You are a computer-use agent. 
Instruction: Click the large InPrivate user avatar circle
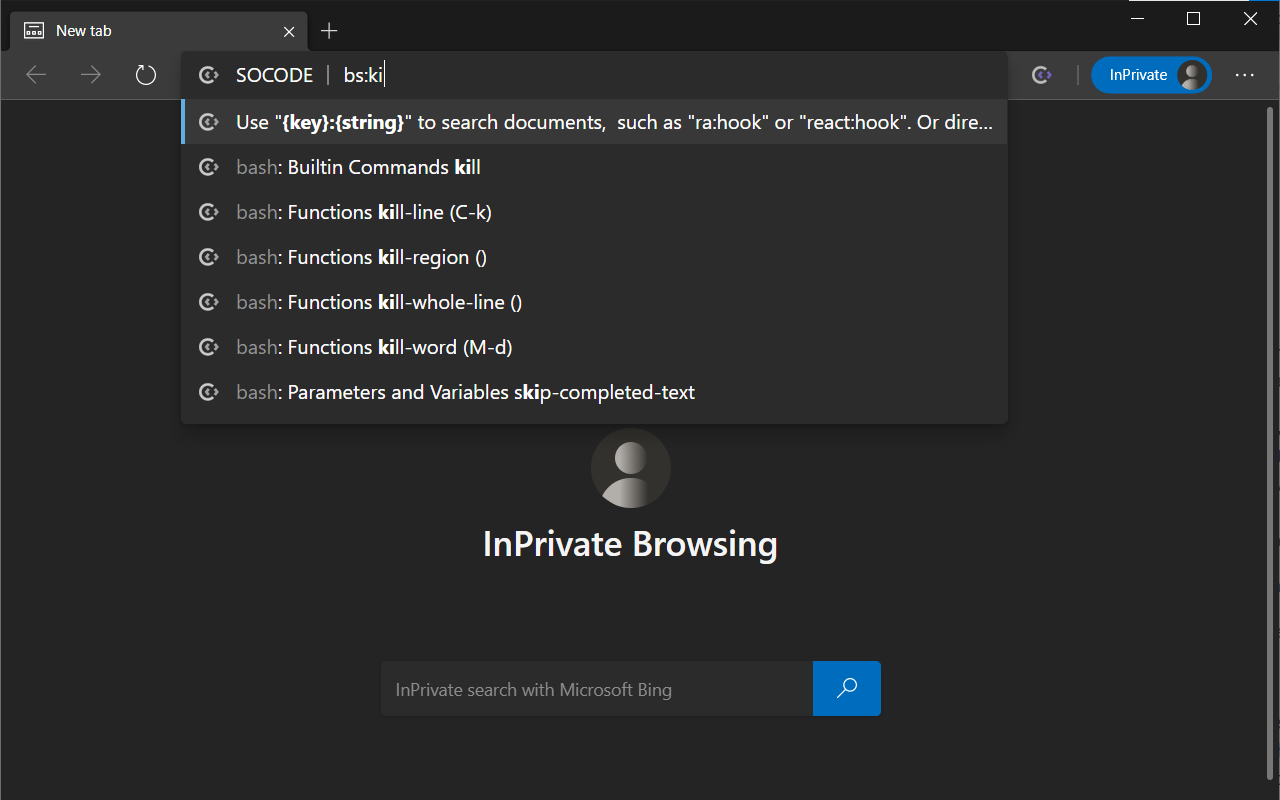click(630, 467)
